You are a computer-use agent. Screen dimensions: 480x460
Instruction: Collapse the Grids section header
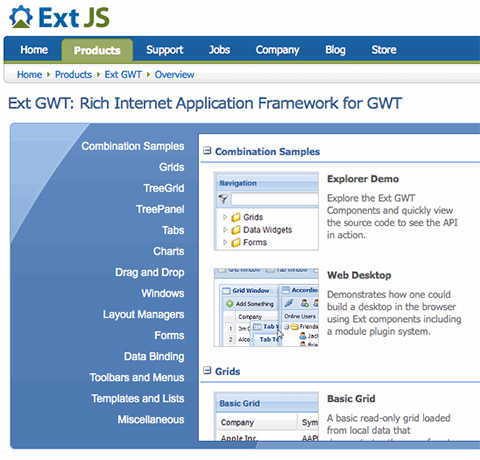click(x=207, y=371)
